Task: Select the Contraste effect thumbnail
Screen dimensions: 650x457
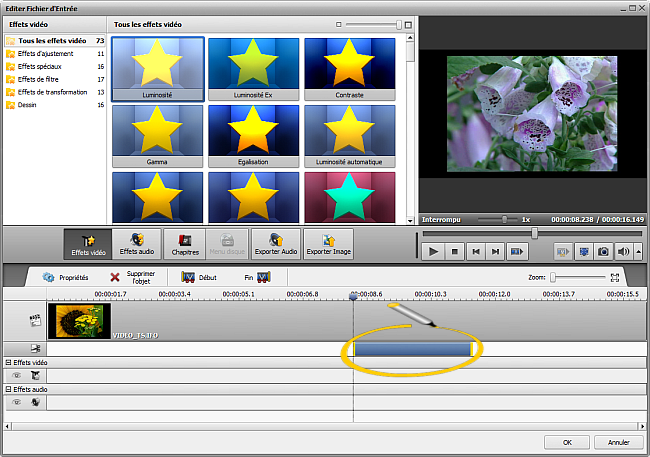Action: [x=351, y=67]
